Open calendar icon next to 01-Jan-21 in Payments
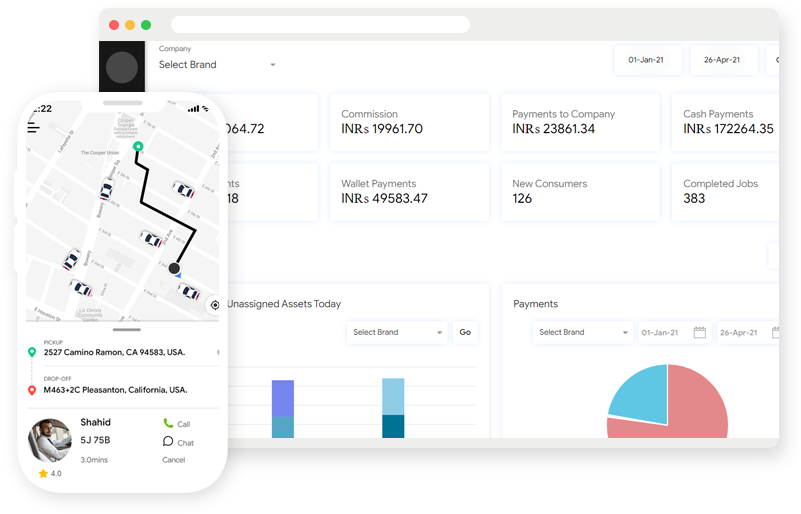The width and height of the screenshot is (801, 514). 699,333
